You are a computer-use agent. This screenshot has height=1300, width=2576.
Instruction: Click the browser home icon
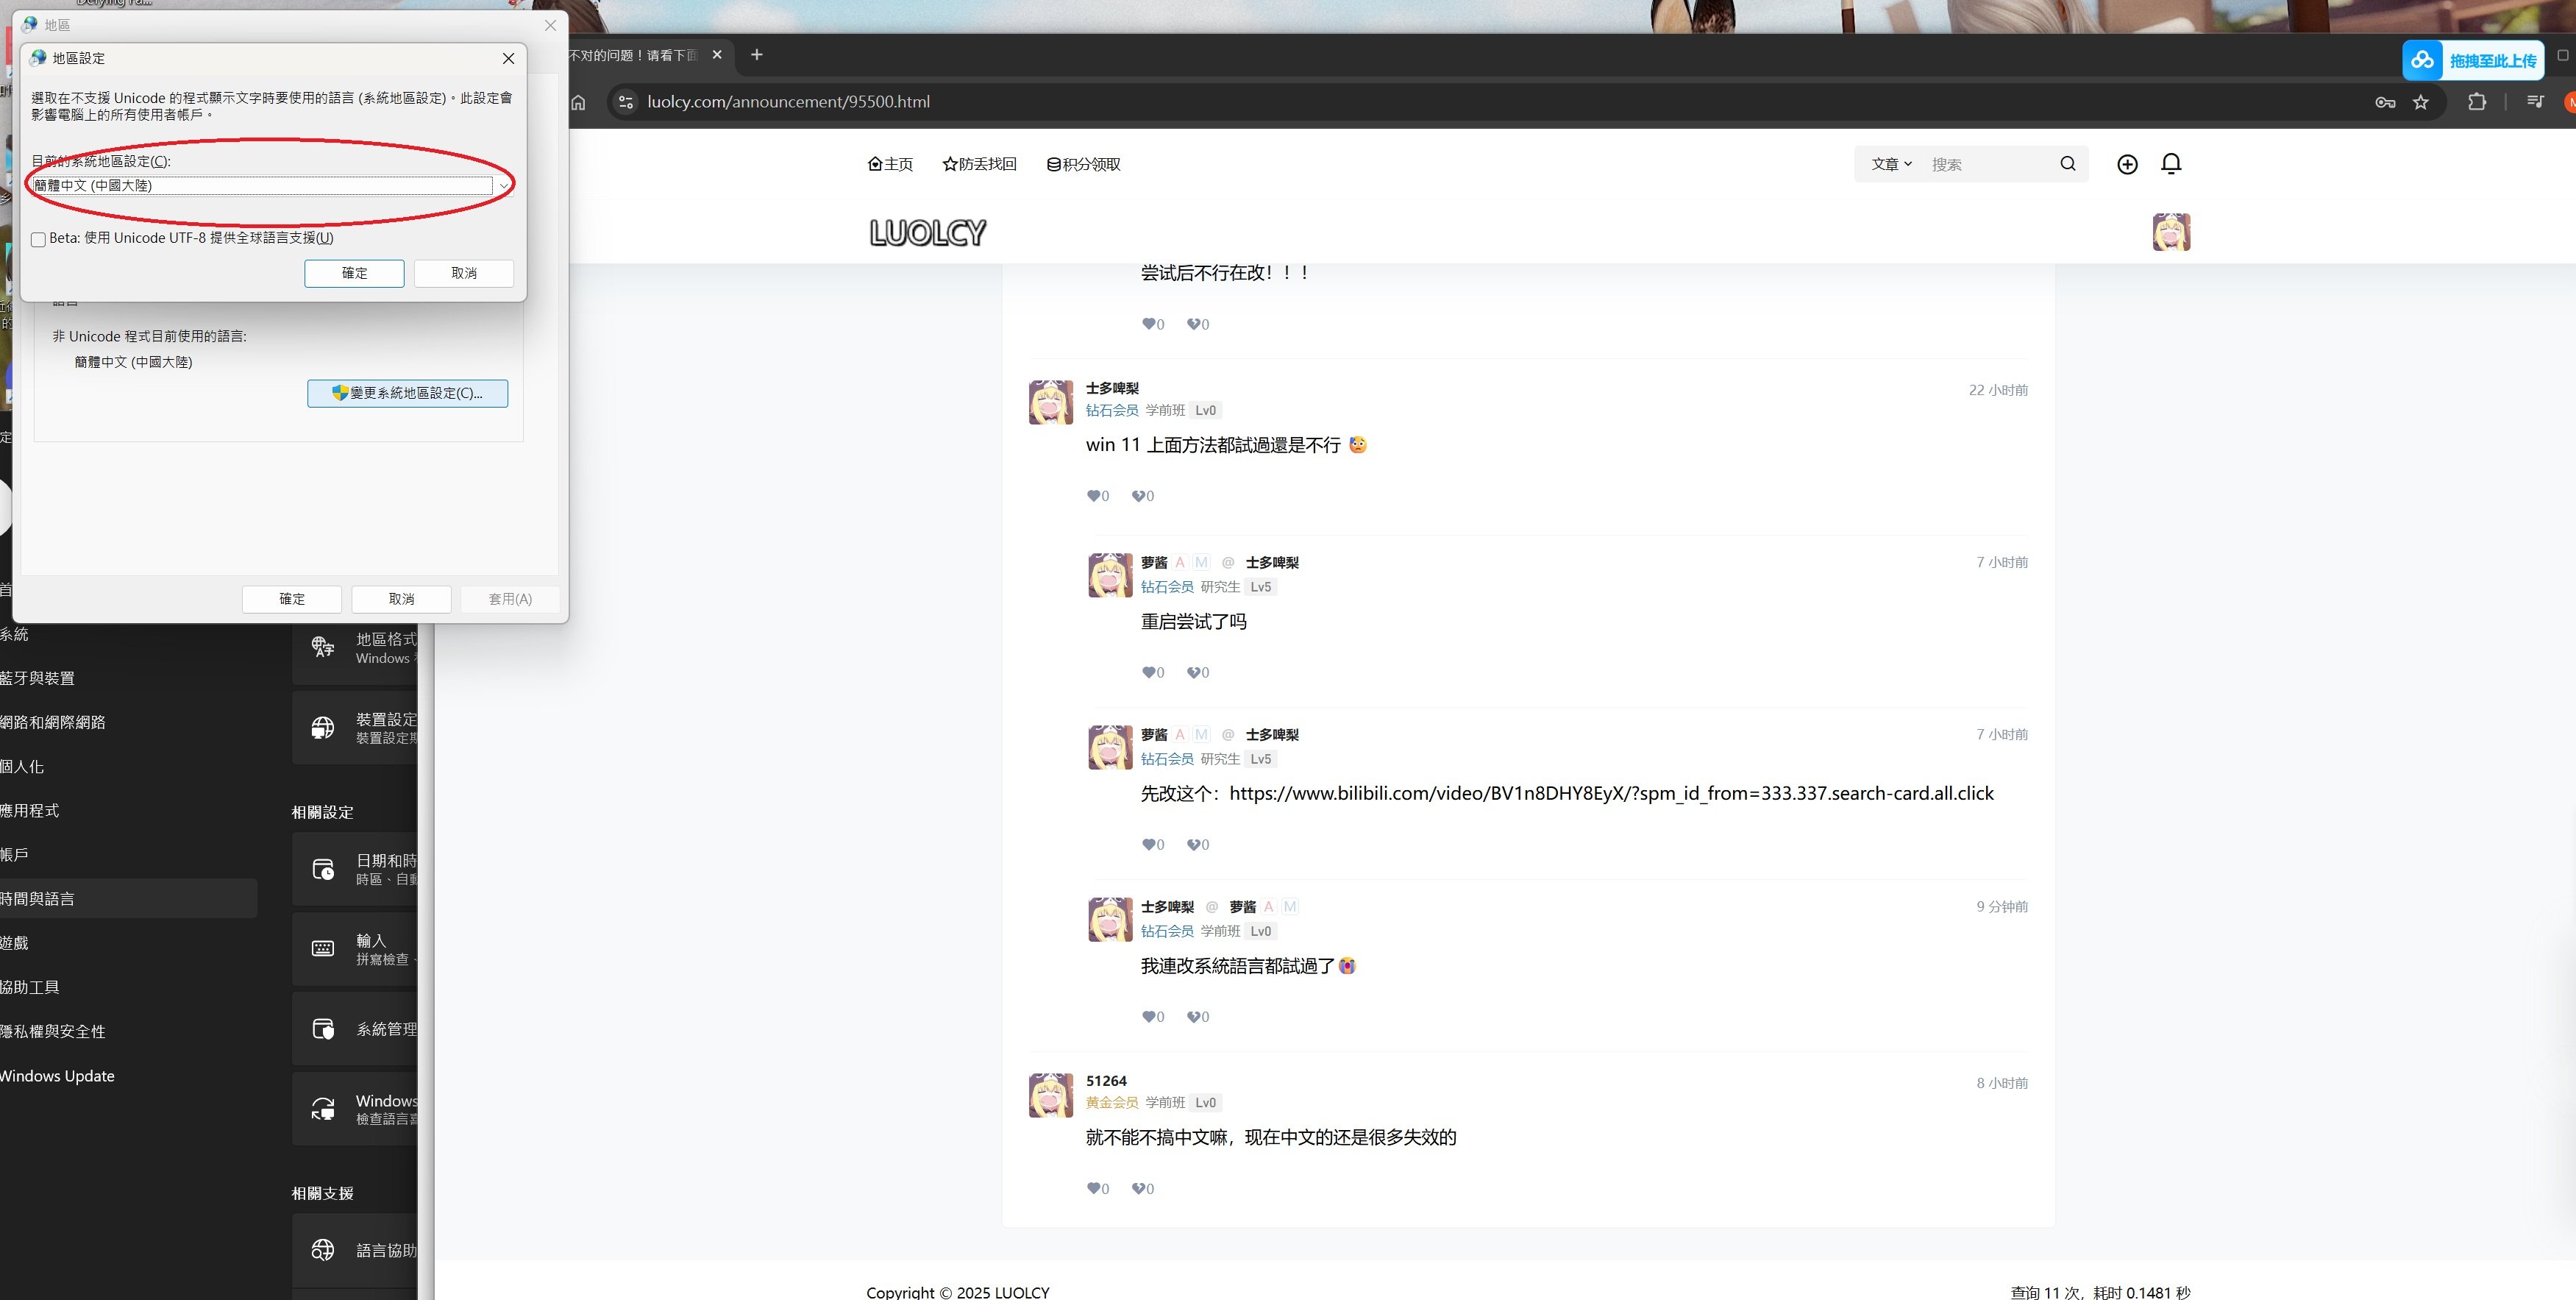pos(578,102)
